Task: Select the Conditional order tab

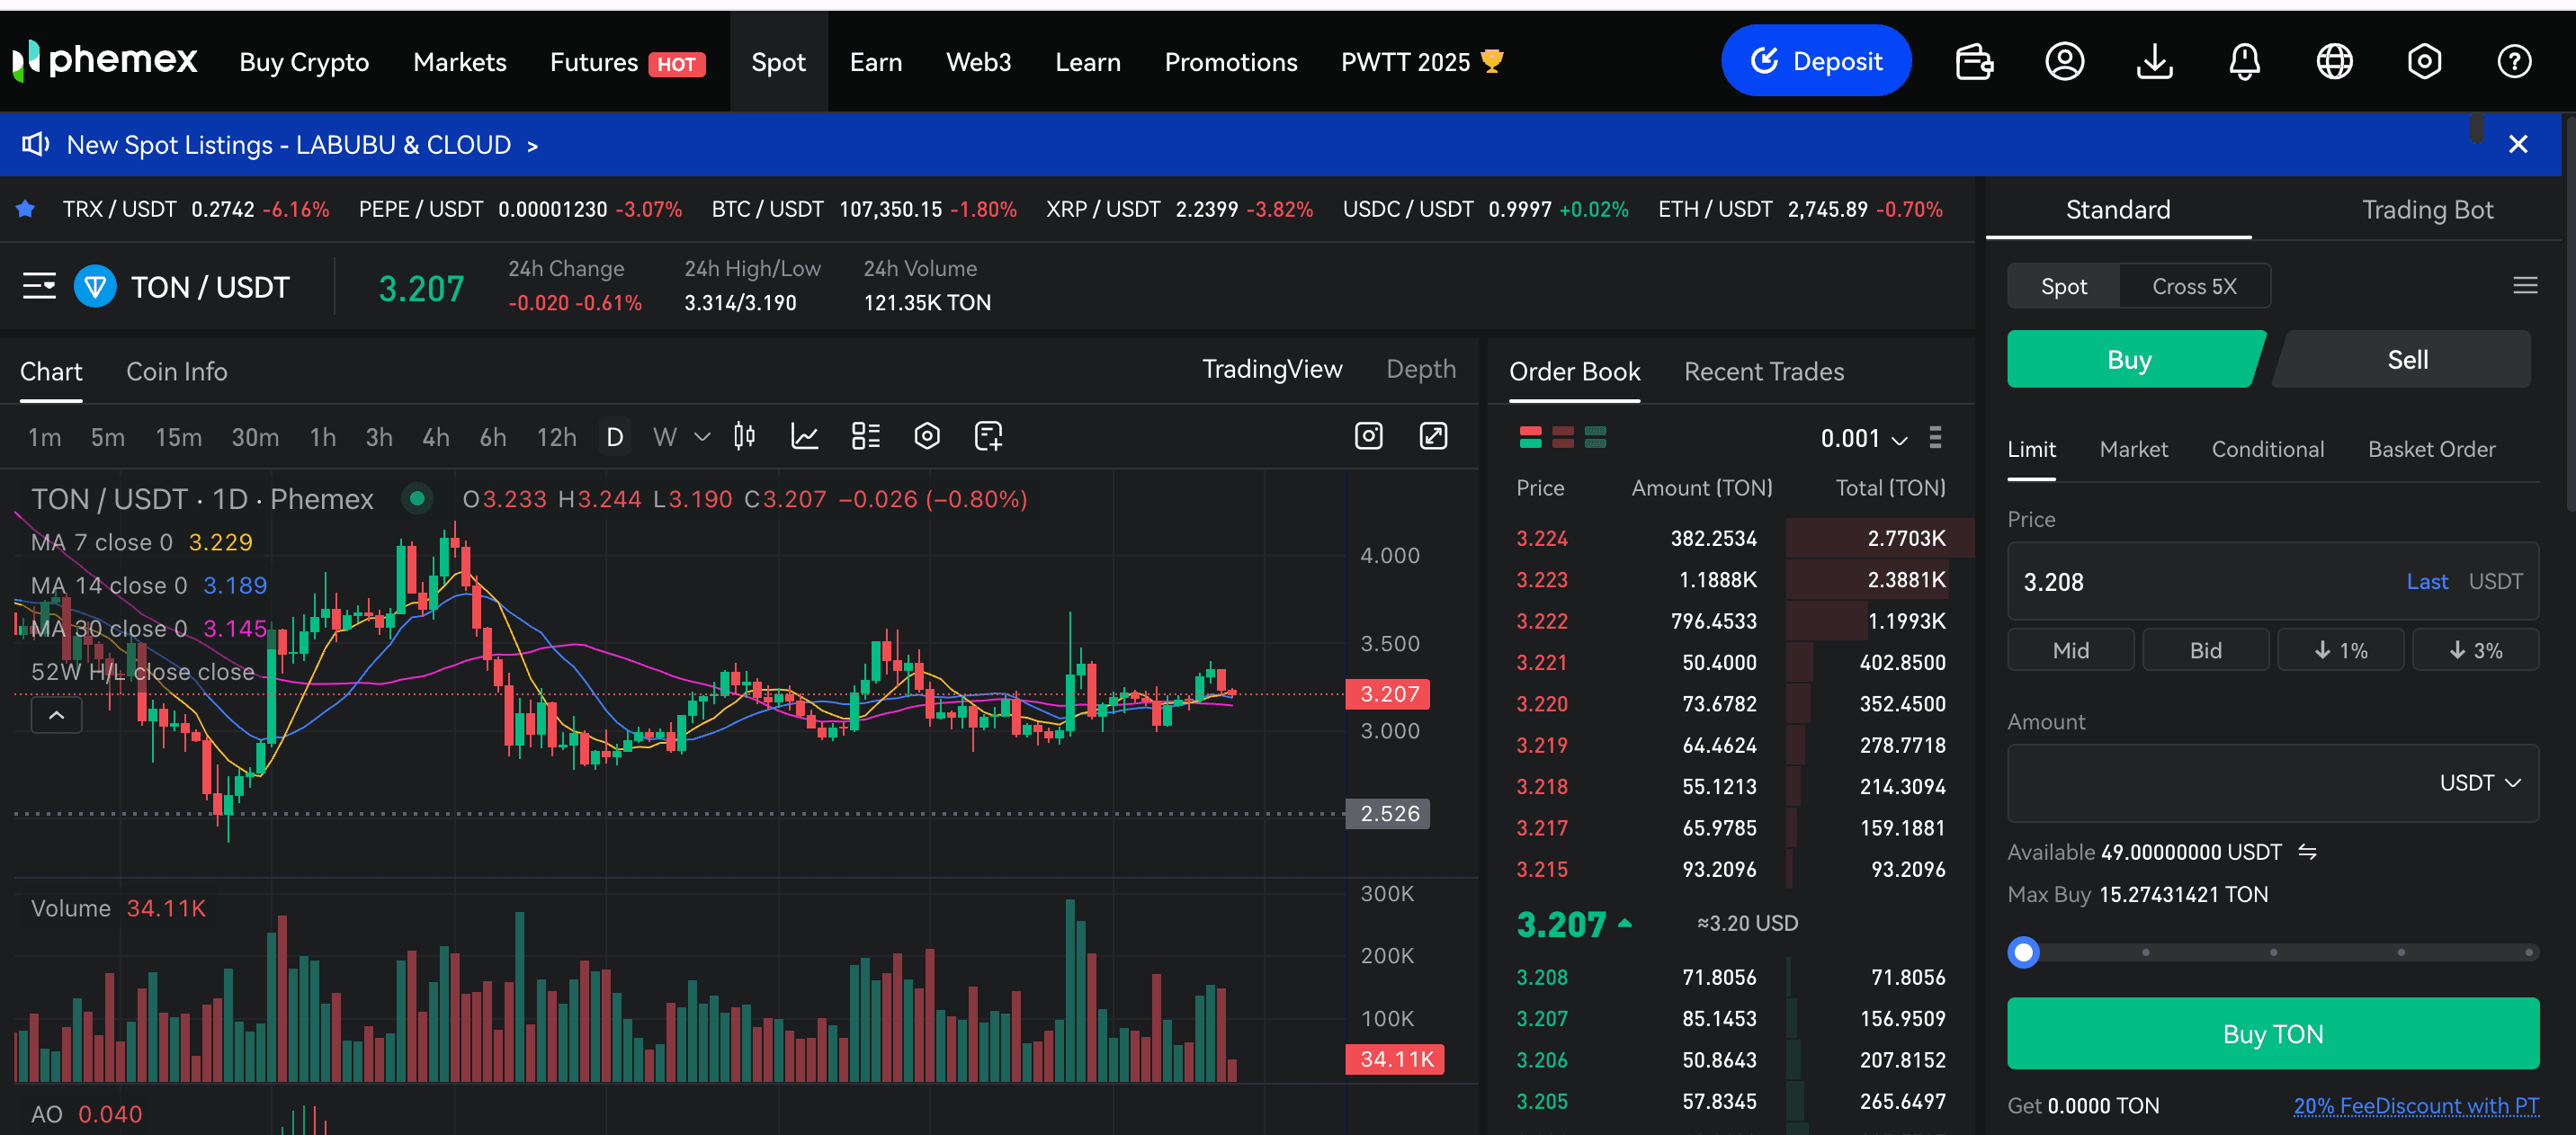Action: pyautogui.click(x=2268, y=450)
